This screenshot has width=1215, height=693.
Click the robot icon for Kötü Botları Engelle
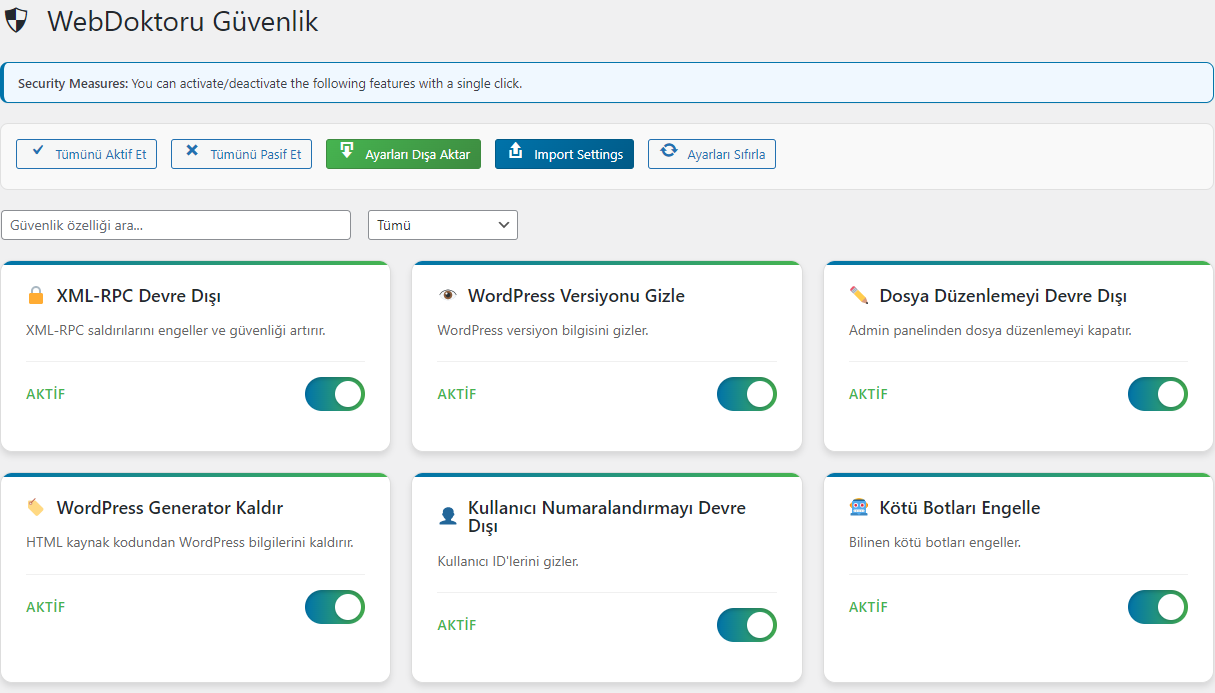858,508
